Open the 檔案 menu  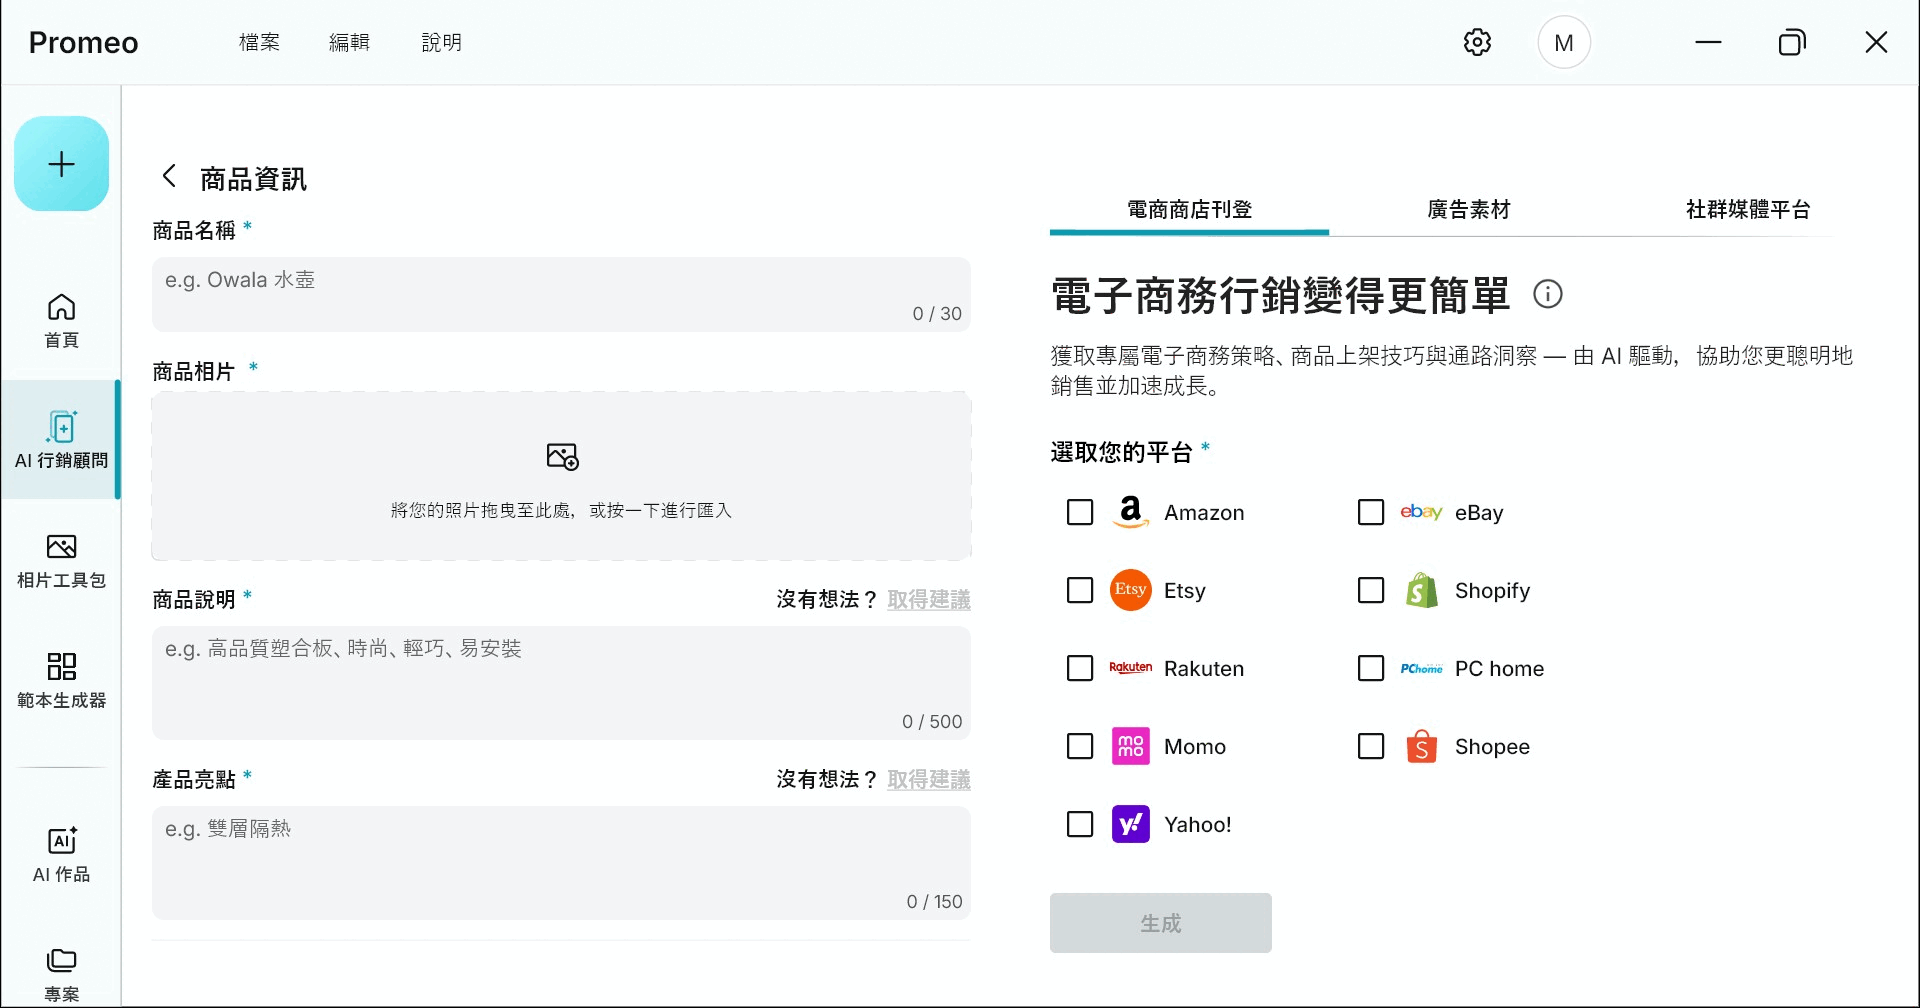coord(259,41)
